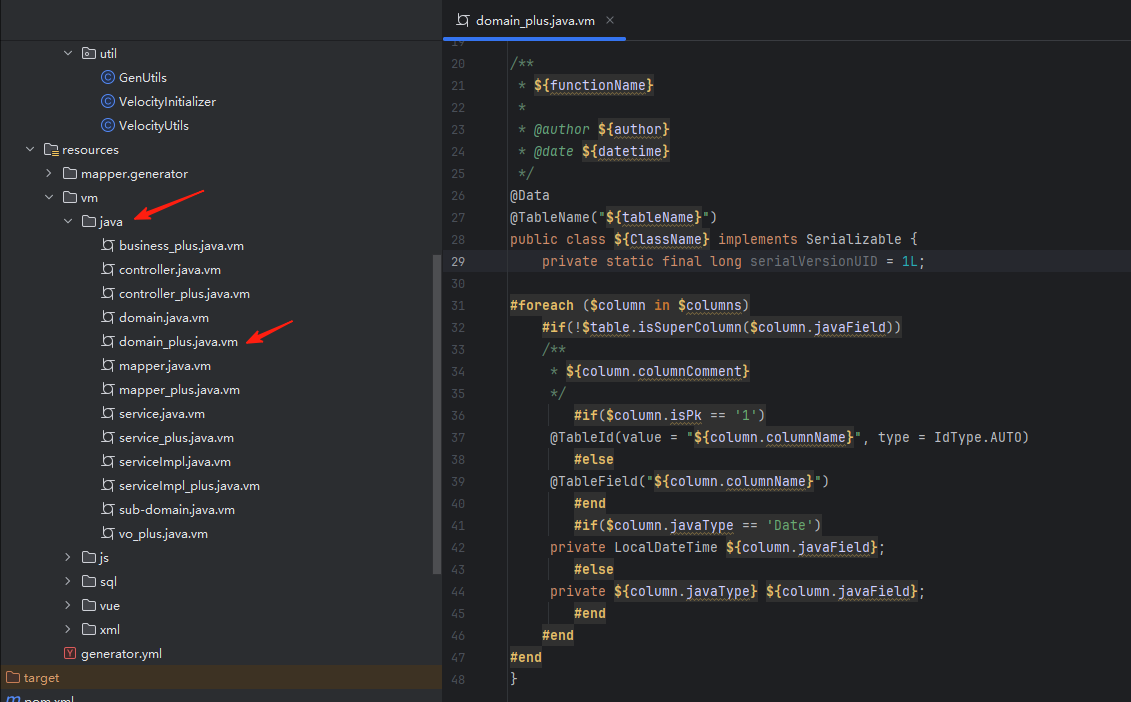The width and height of the screenshot is (1131, 702).
Task: Expand the vue folder
Action: pos(68,605)
